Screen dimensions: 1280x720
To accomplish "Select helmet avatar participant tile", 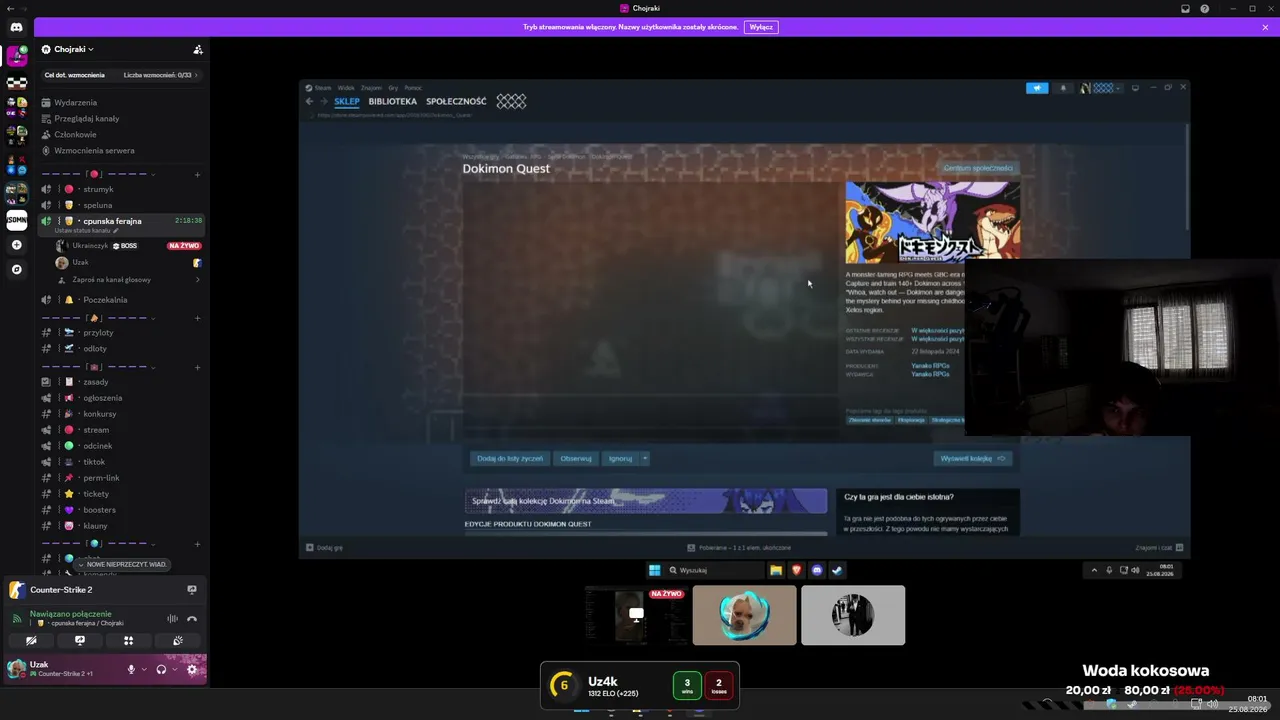I will tap(745, 615).
